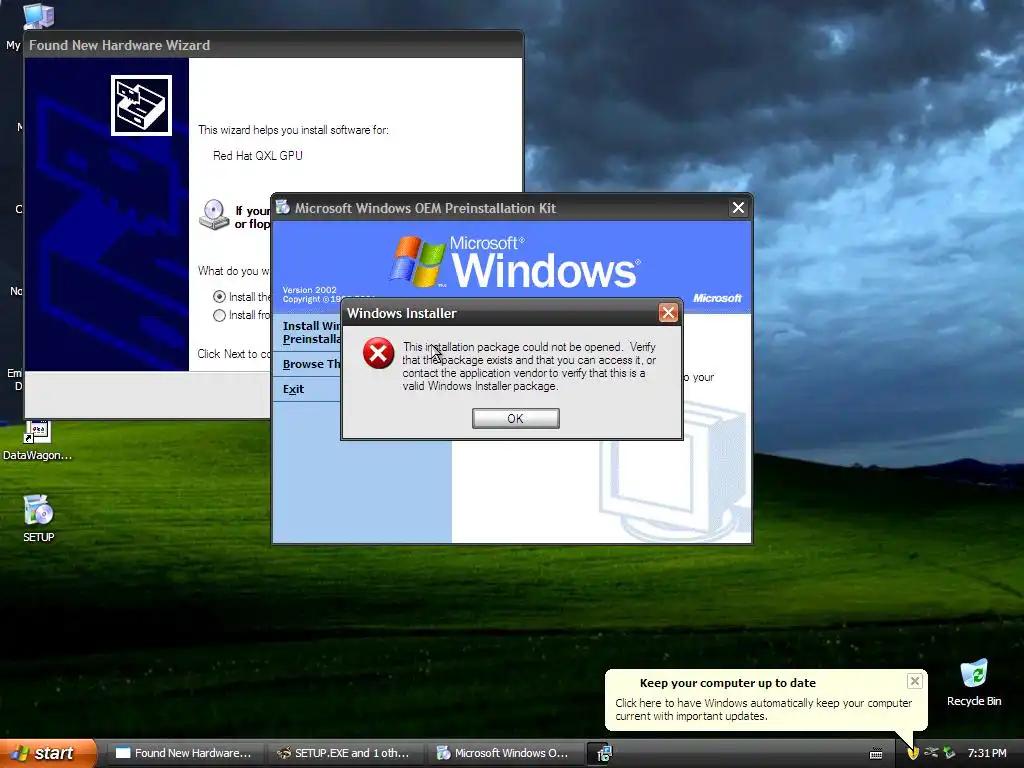Image resolution: width=1024 pixels, height=768 pixels.
Task: Switch to Found New Hardware taskbar button
Action: point(185,753)
